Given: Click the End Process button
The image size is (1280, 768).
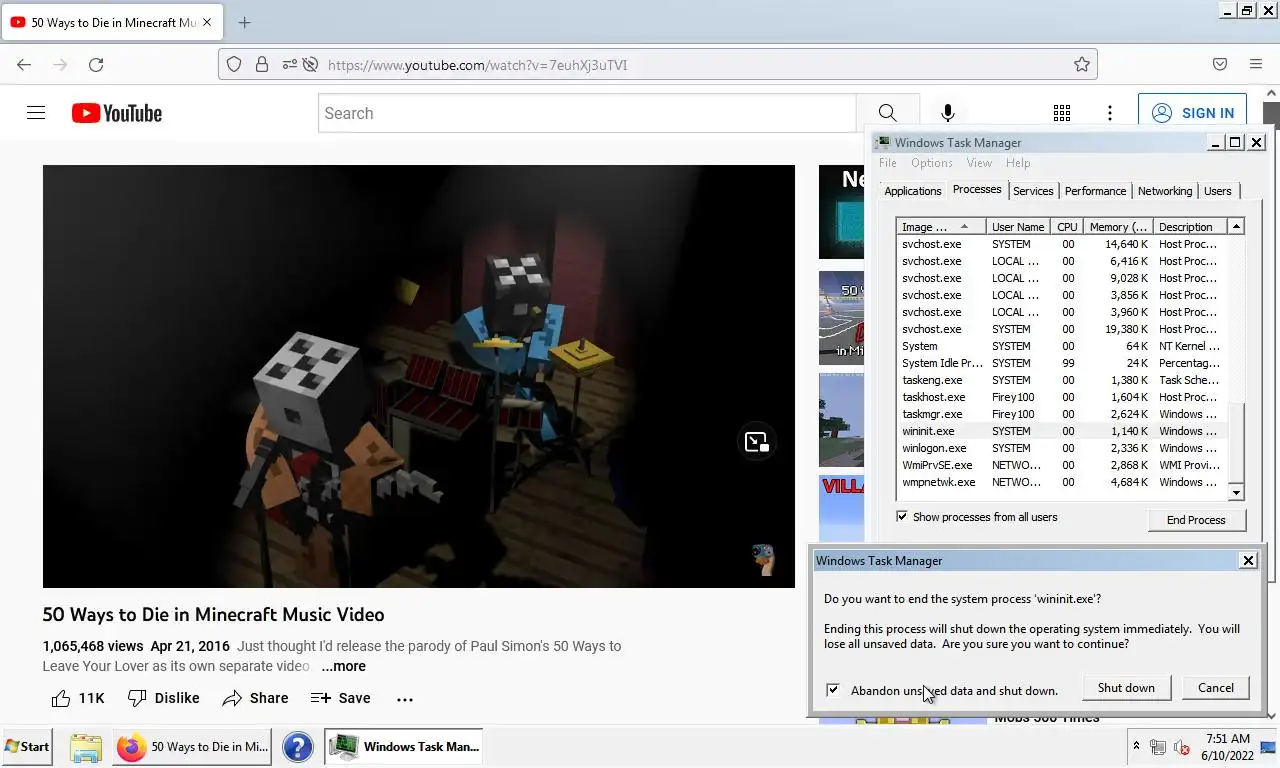Looking at the screenshot, I should pos(1196,520).
